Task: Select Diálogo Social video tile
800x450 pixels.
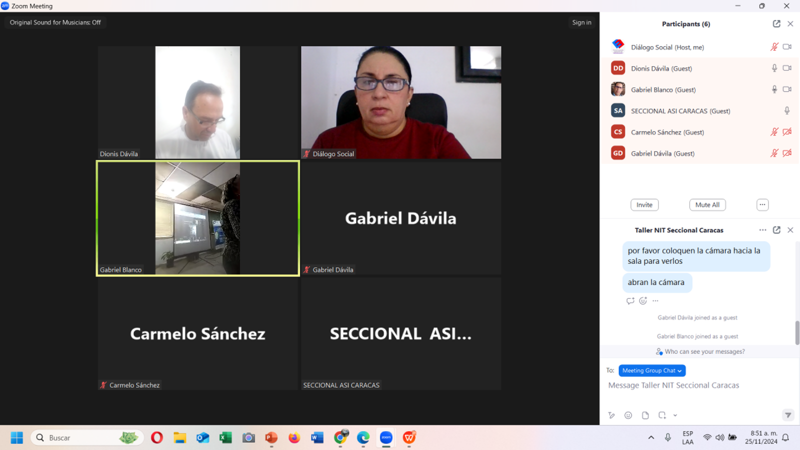Action: point(401,103)
